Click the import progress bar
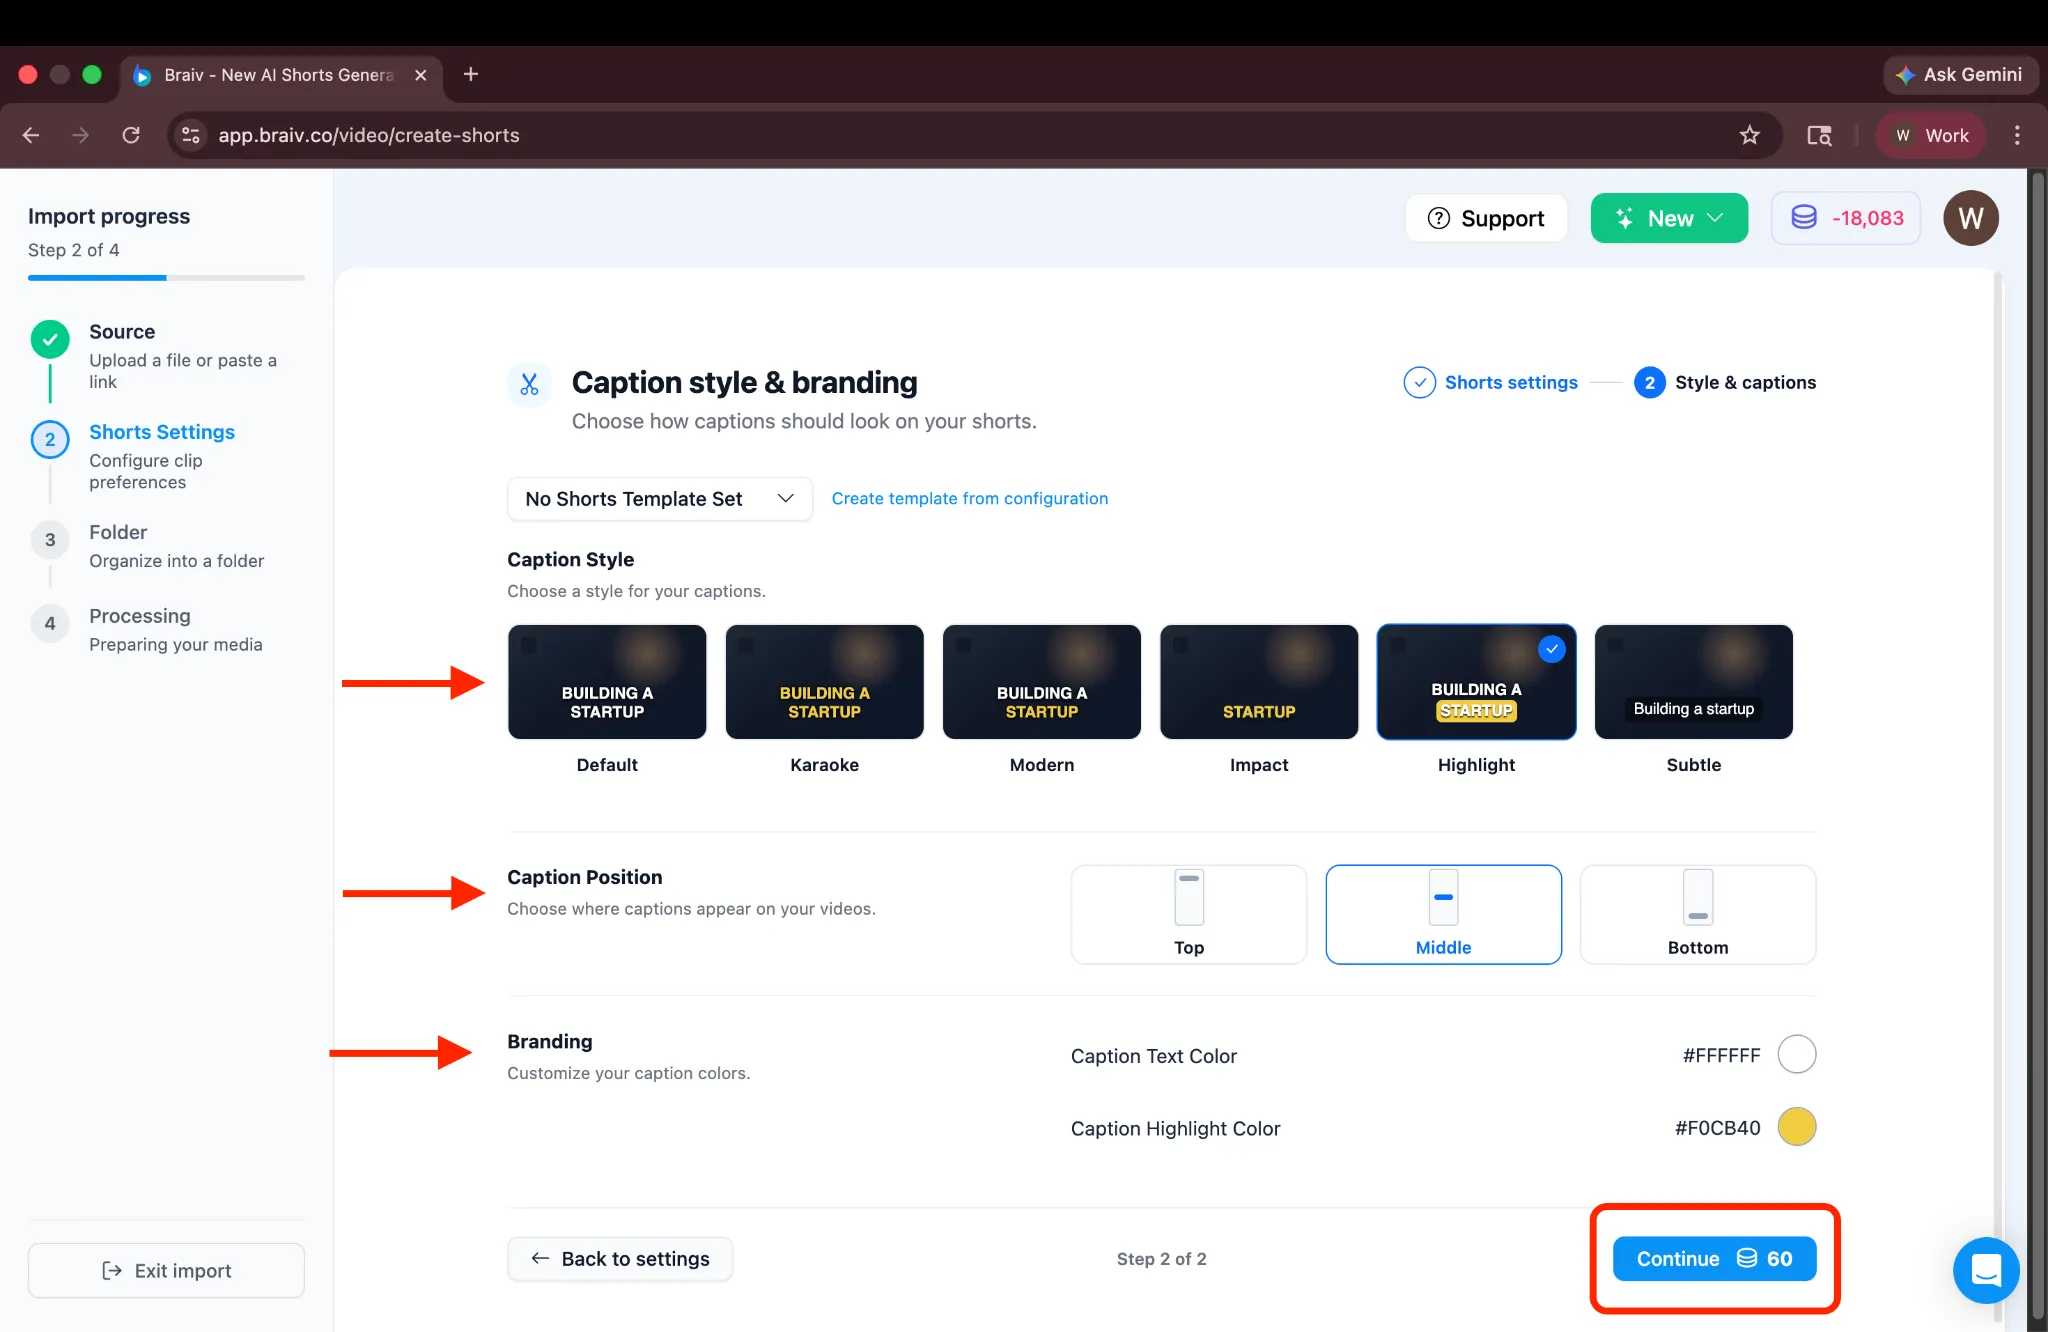 point(166,277)
